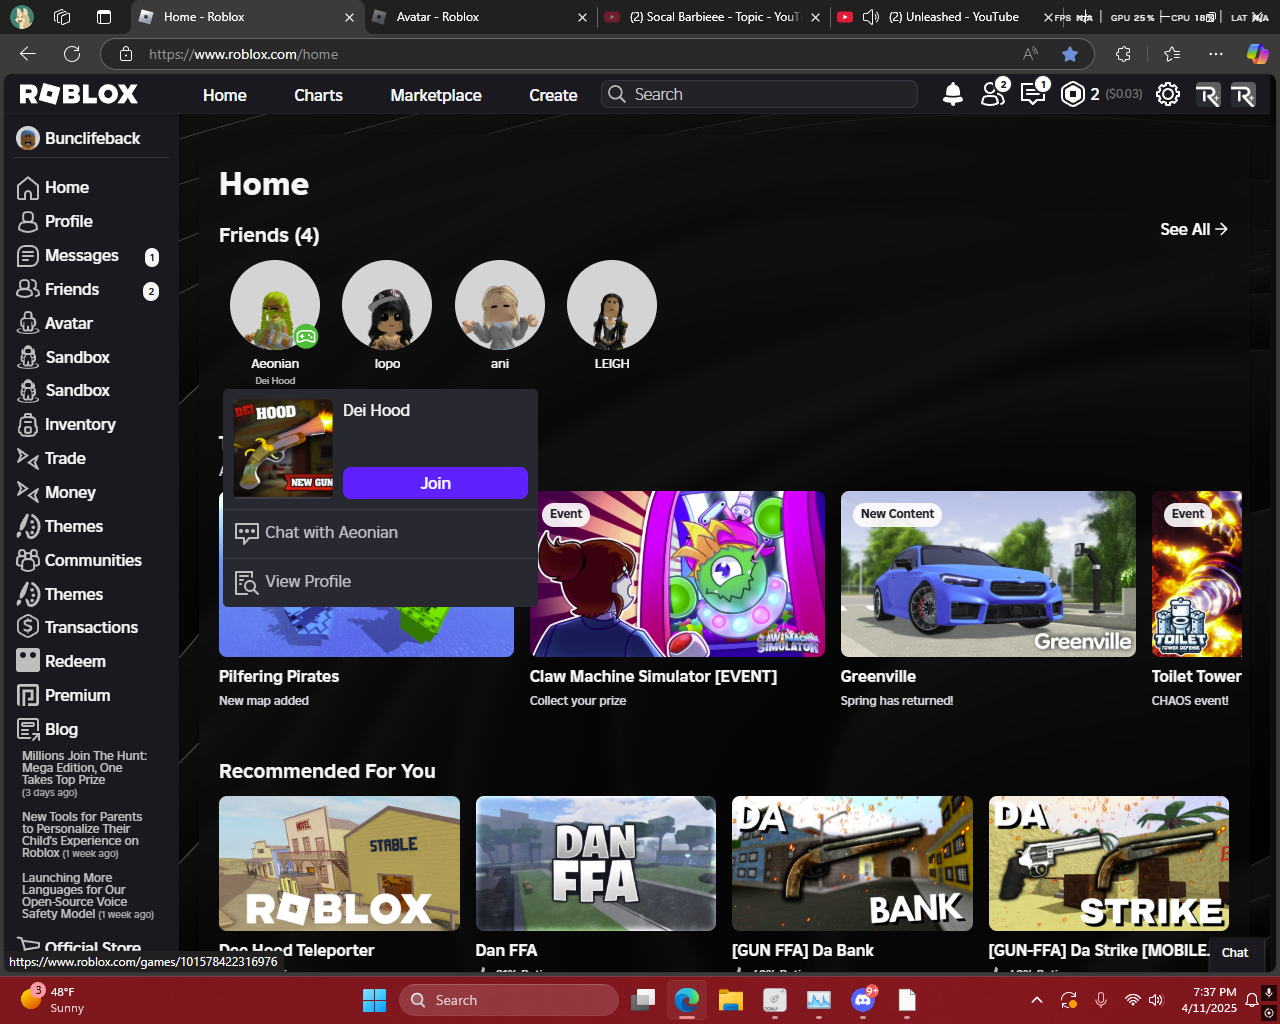The height and width of the screenshot is (1024, 1280).
Task: Open ani's friend avatar
Action: 500,305
